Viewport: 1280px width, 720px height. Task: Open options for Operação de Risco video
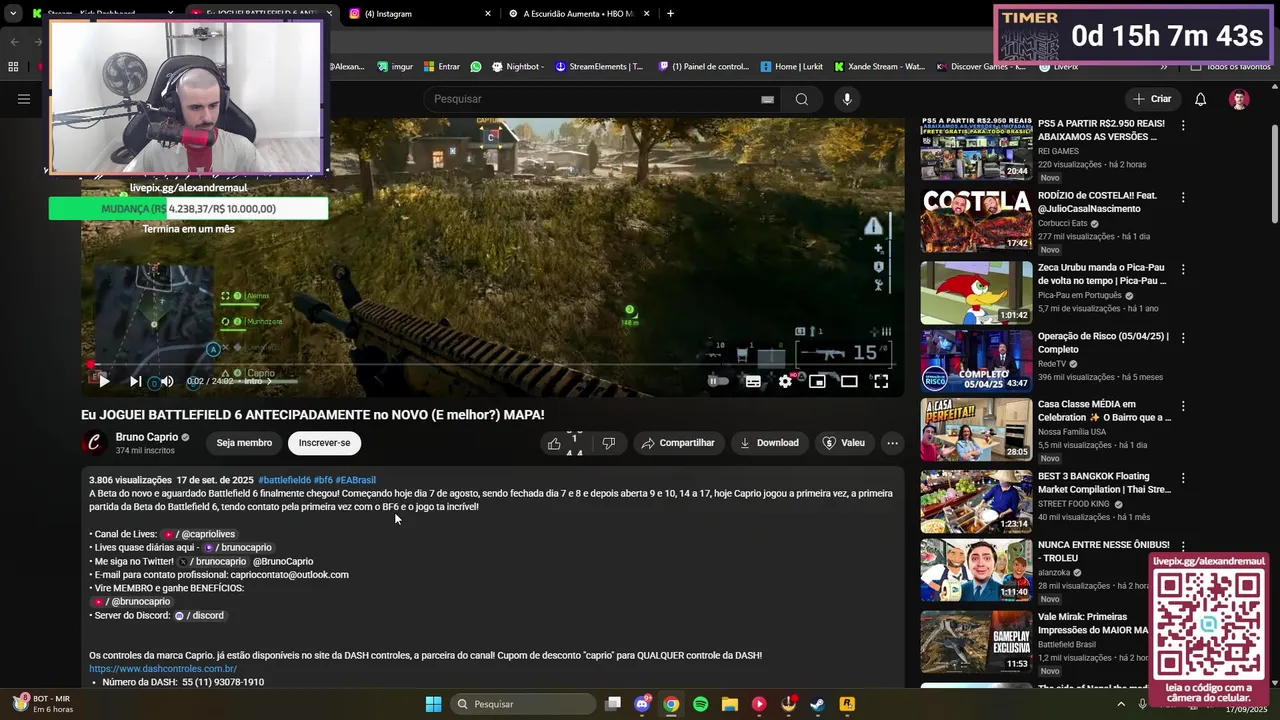(1183, 338)
